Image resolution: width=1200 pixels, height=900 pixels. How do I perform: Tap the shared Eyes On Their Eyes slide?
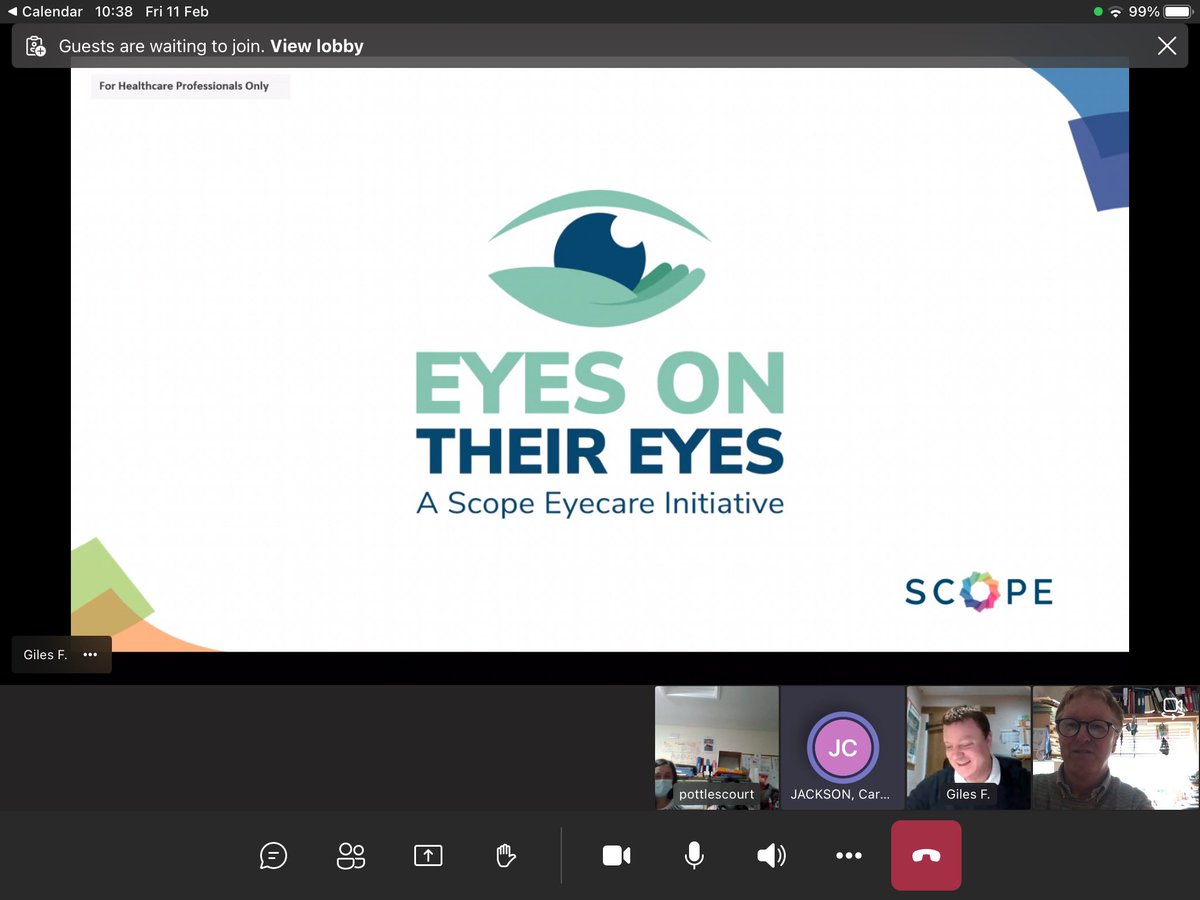[600, 355]
